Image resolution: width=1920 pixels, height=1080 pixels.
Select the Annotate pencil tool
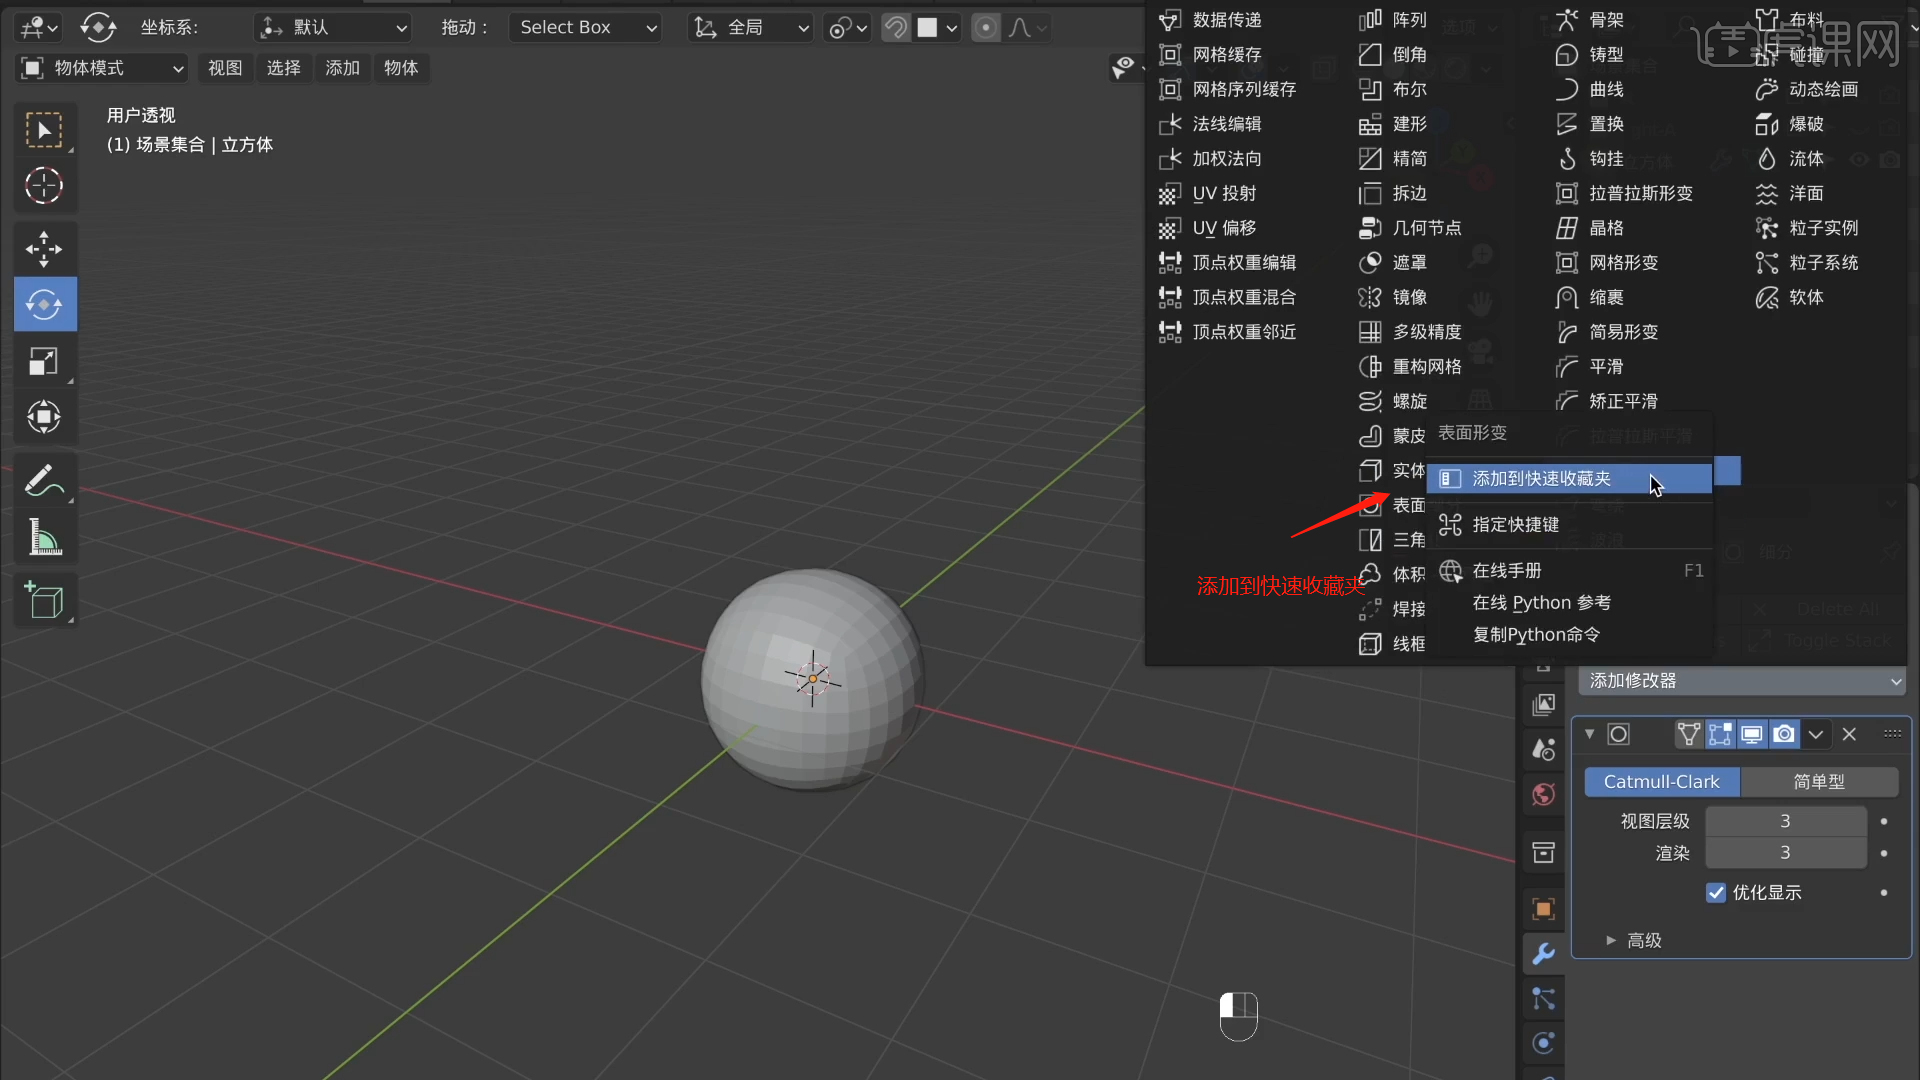[44, 481]
